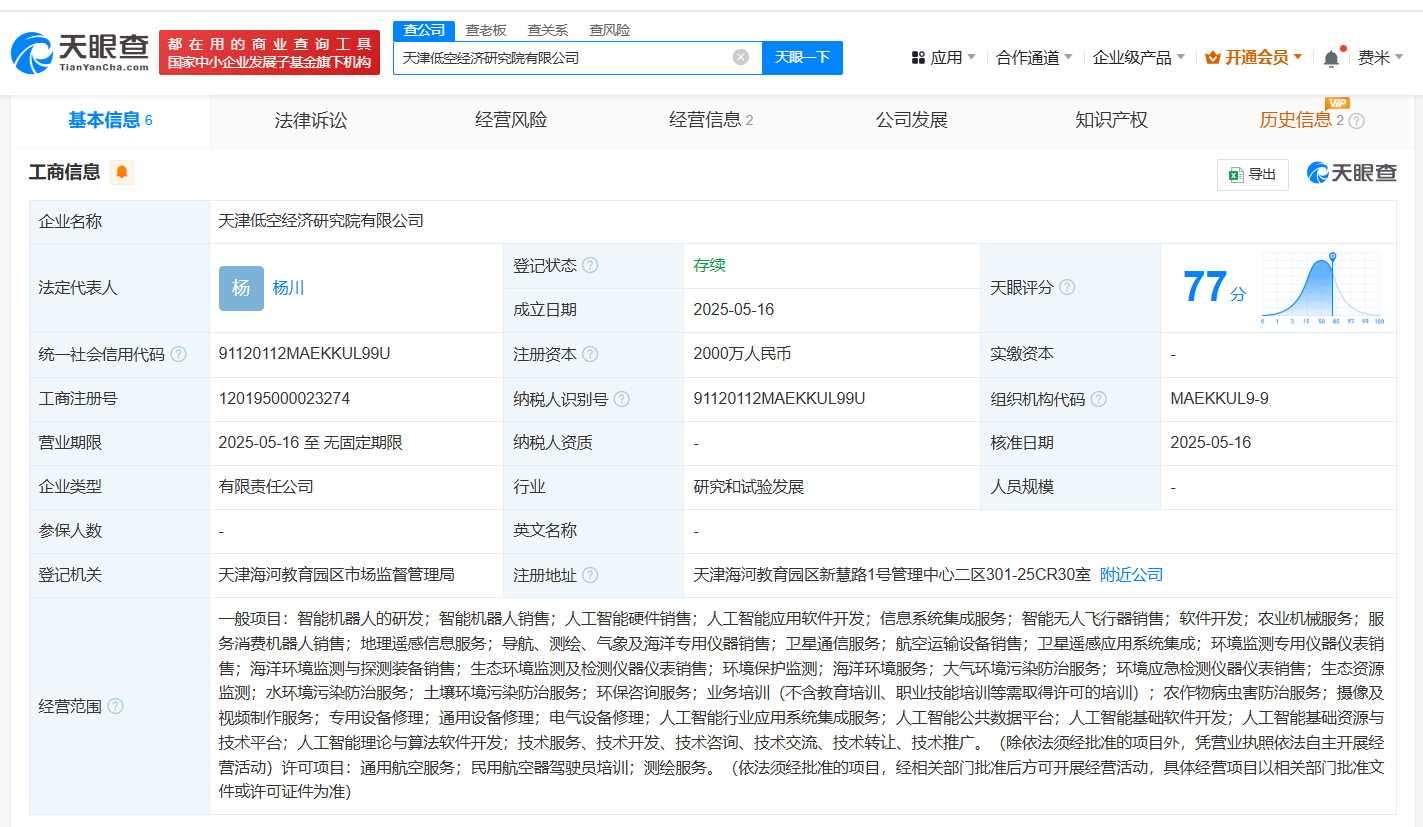The width and height of the screenshot is (1423, 827).
Task: Click question icon beside 天眼评分
Action: click(x=1067, y=287)
